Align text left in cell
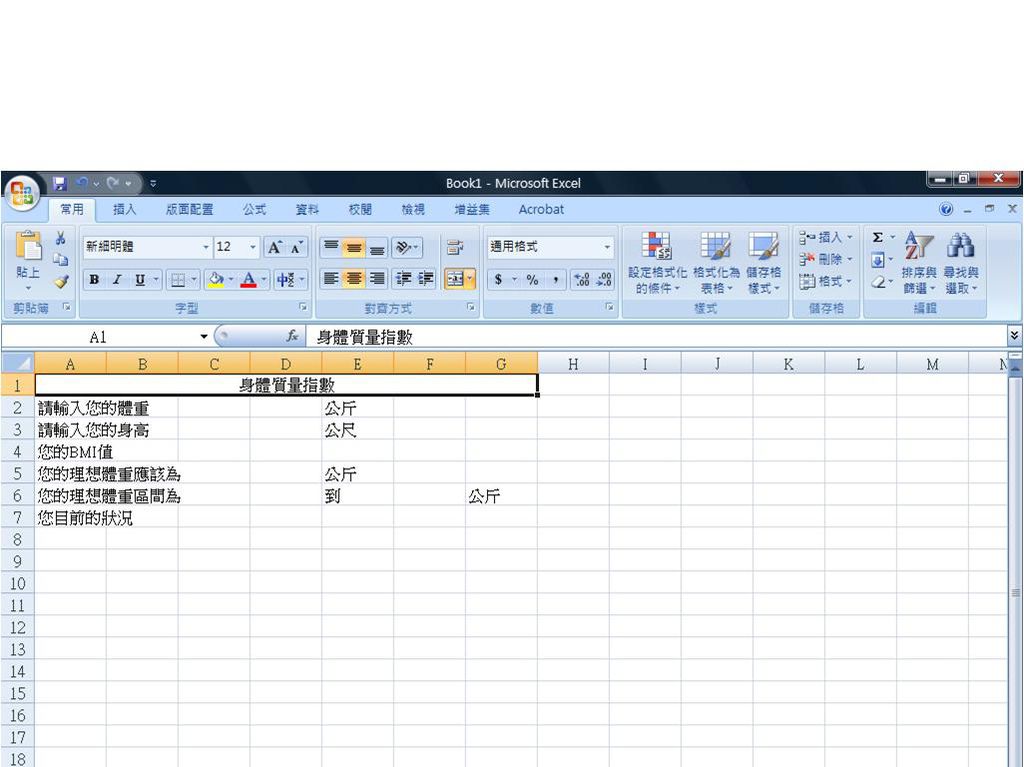1024x767 pixels. (332, 279)
